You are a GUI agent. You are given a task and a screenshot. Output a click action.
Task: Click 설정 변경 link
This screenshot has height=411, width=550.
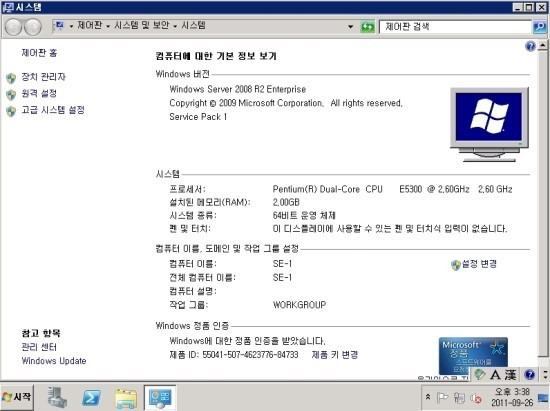tap(479, 264)
